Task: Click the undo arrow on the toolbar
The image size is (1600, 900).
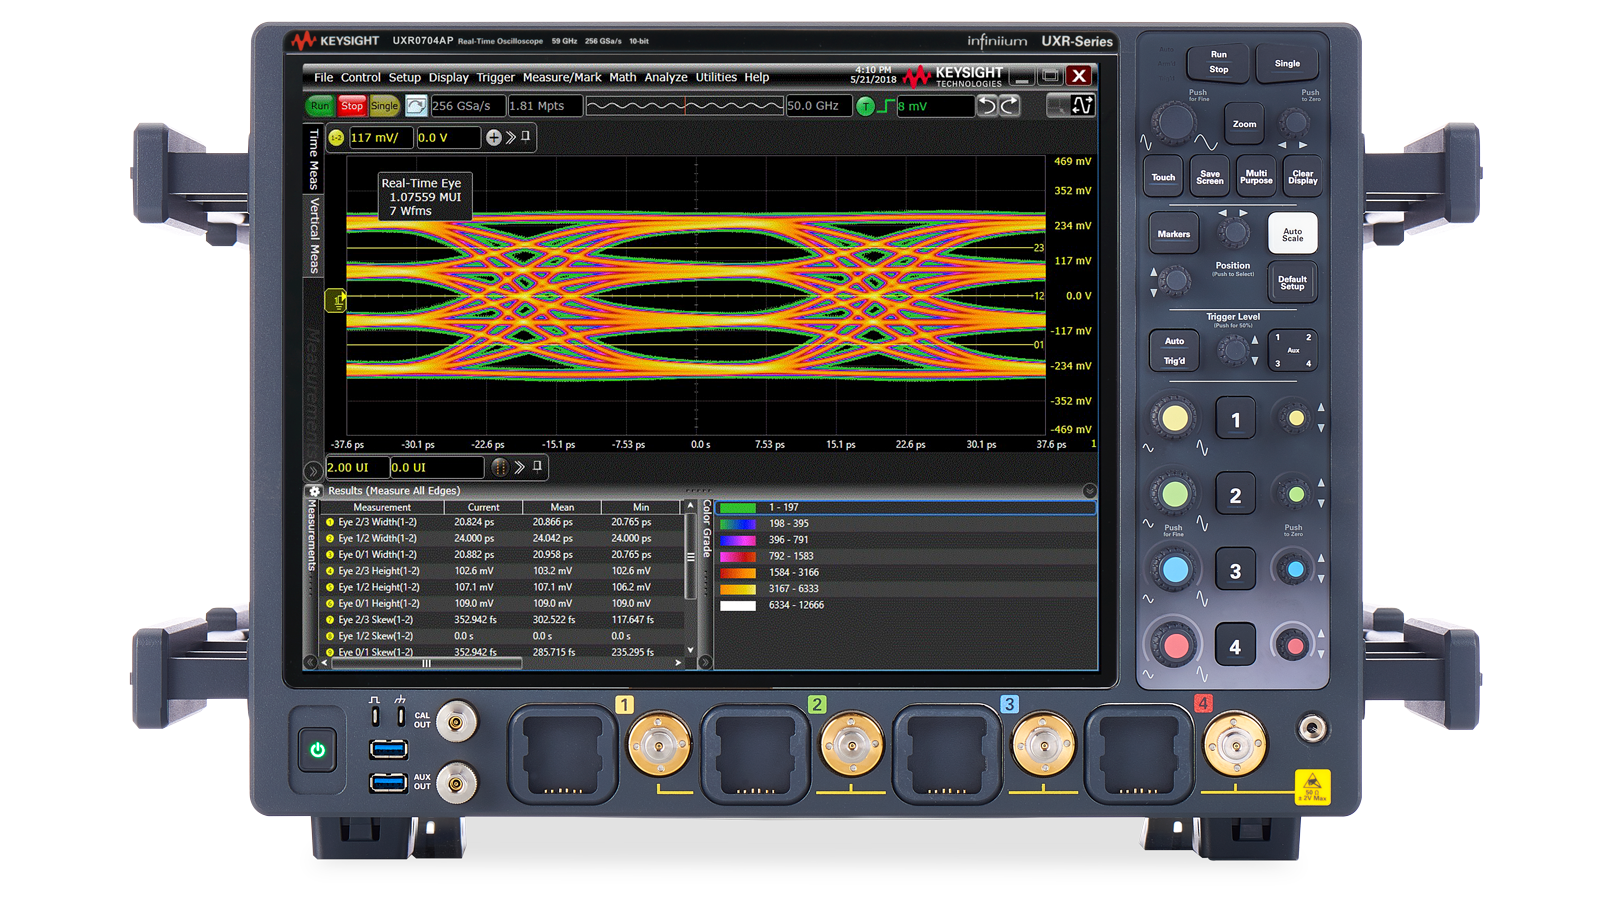Action: tap(988, 105)
